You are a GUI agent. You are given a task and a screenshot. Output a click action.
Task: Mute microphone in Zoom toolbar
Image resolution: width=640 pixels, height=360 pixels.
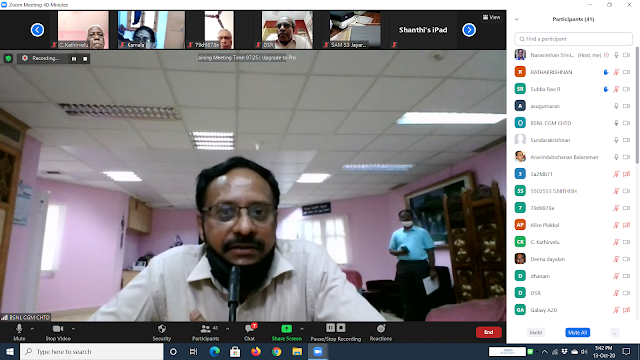coord(19,332)
